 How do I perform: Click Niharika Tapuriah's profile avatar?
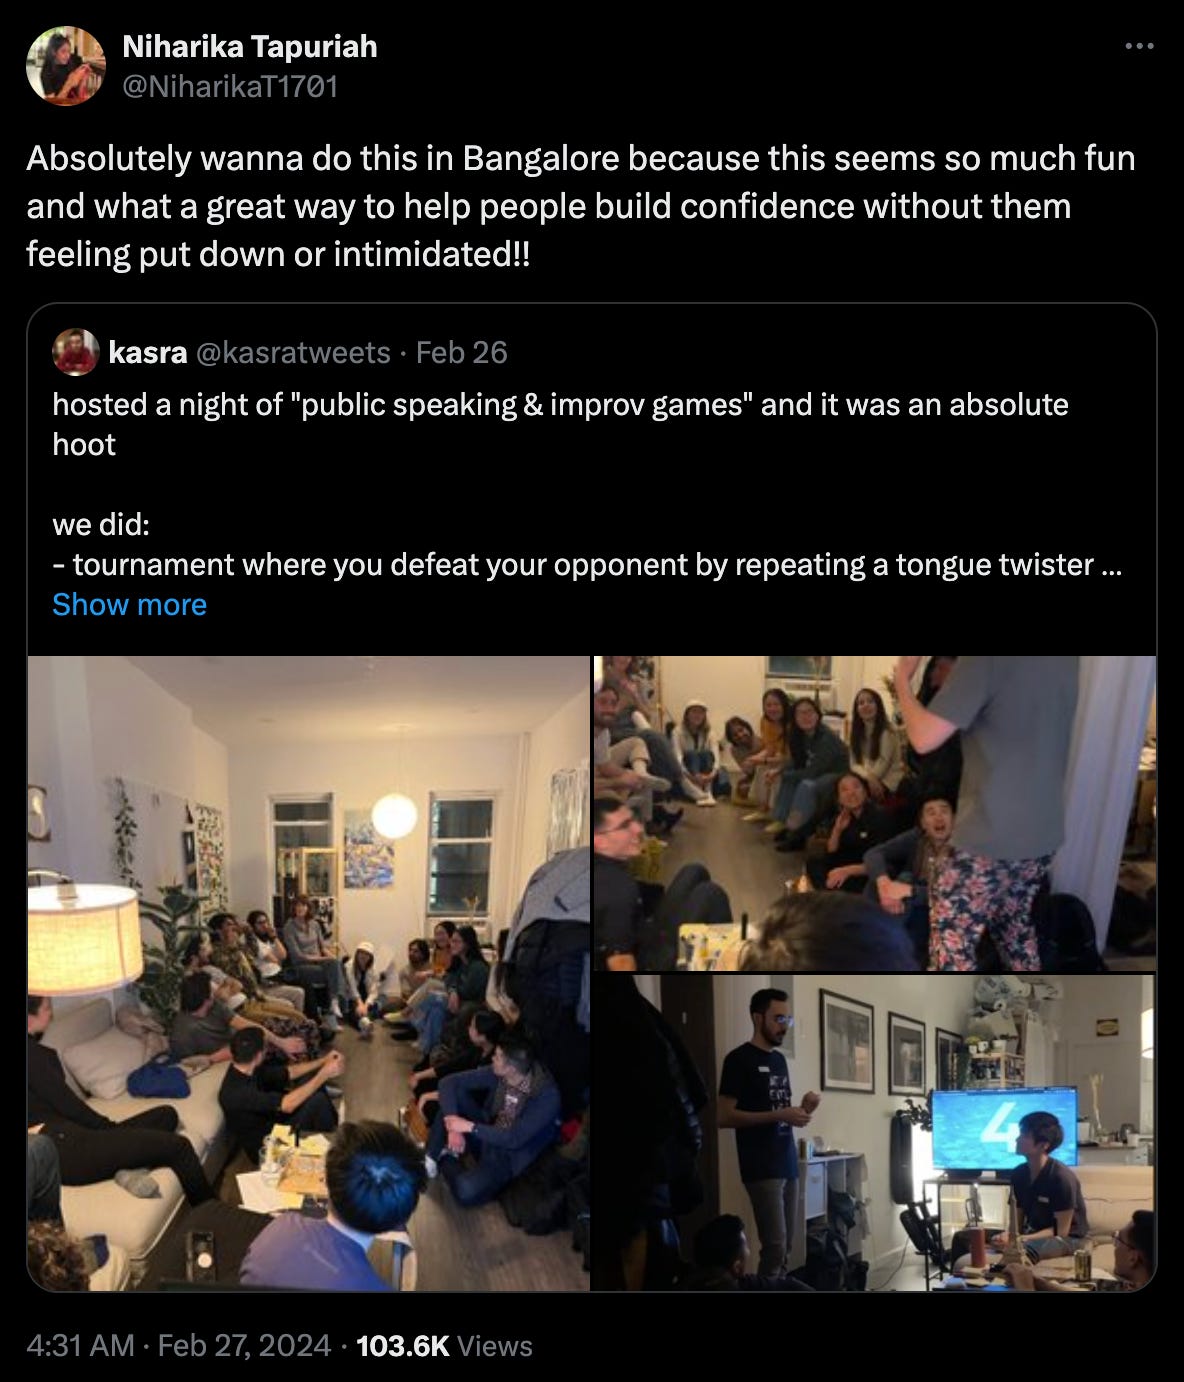coord(65,66)
